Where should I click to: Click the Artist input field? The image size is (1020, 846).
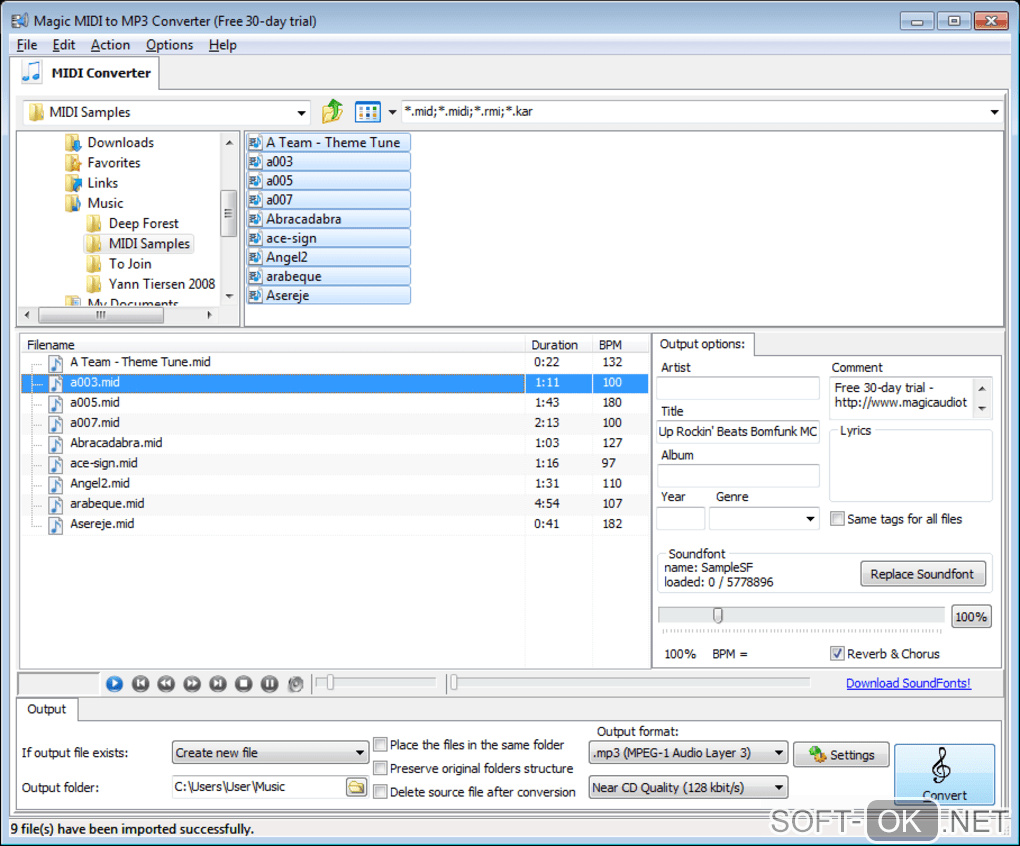[x=738, y=388]
